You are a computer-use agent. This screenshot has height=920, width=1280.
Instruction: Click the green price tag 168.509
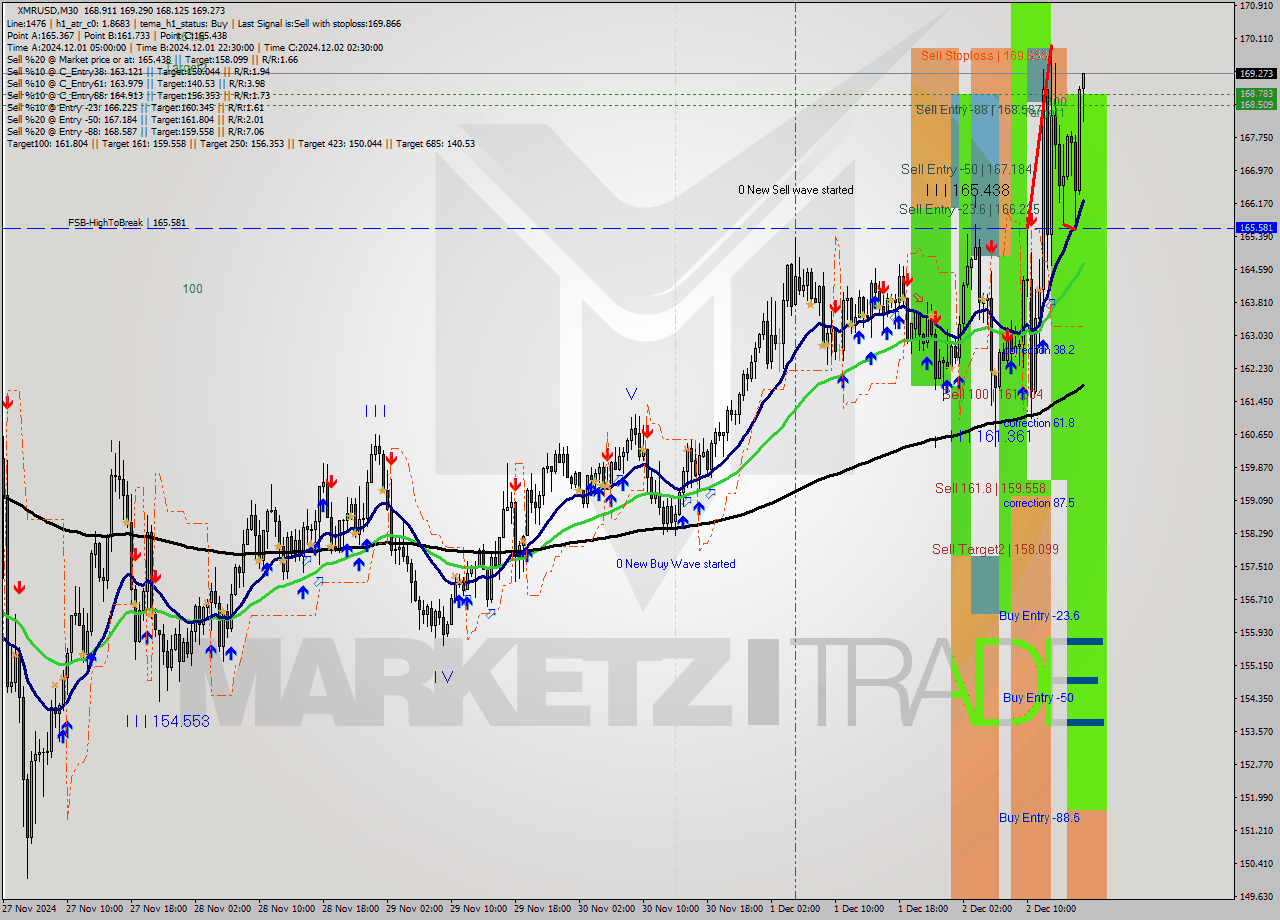click(x=1256, y=104)
